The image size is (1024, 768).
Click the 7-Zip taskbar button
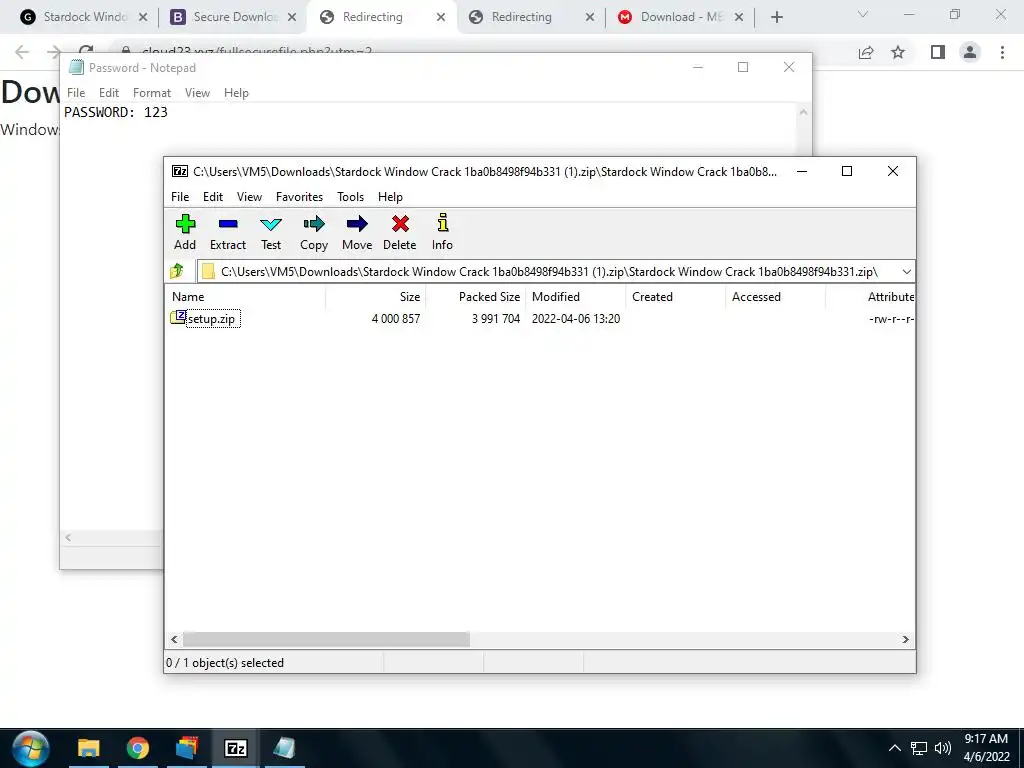236,748
